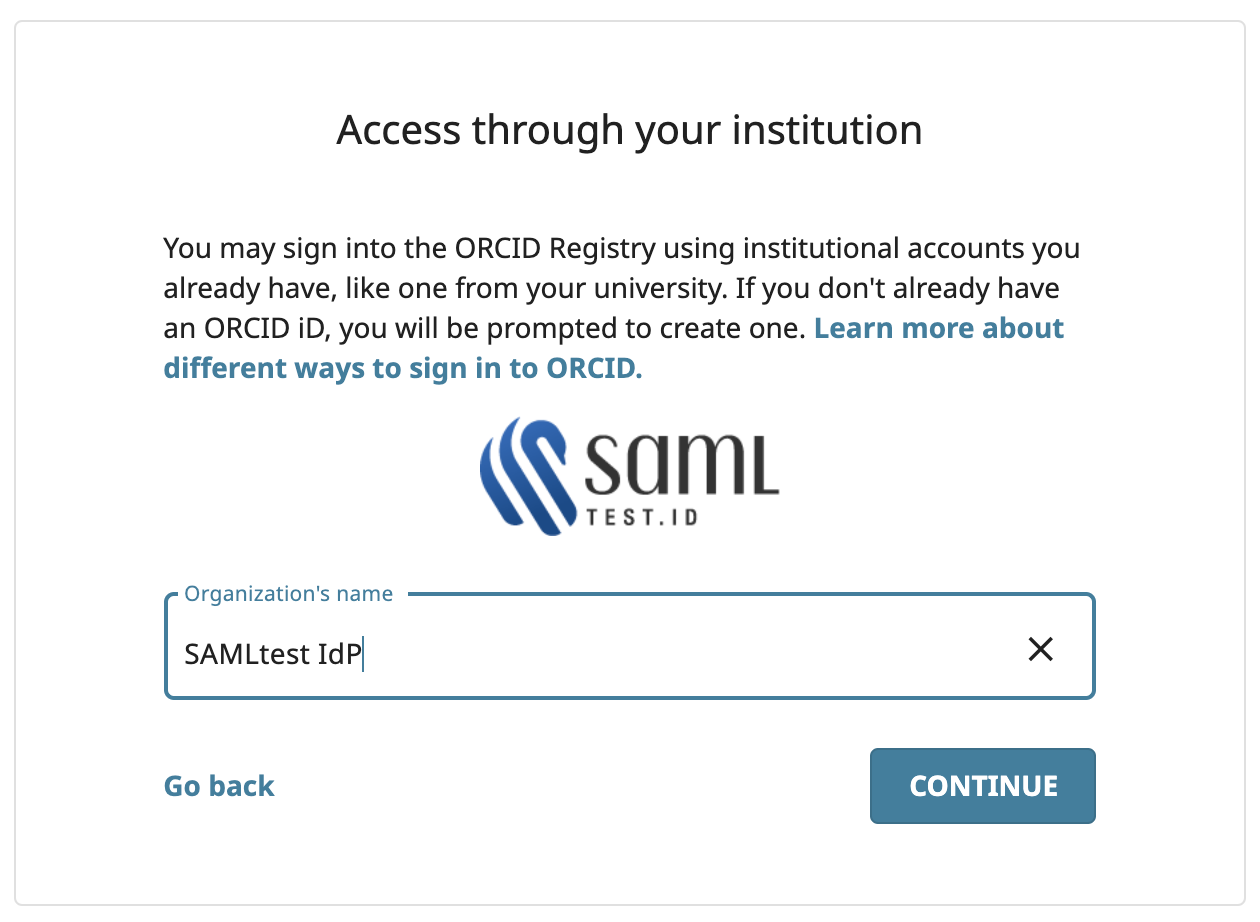Return to previous screen via 'Go back'
The image size is (1260, 922).
(218, 786)
